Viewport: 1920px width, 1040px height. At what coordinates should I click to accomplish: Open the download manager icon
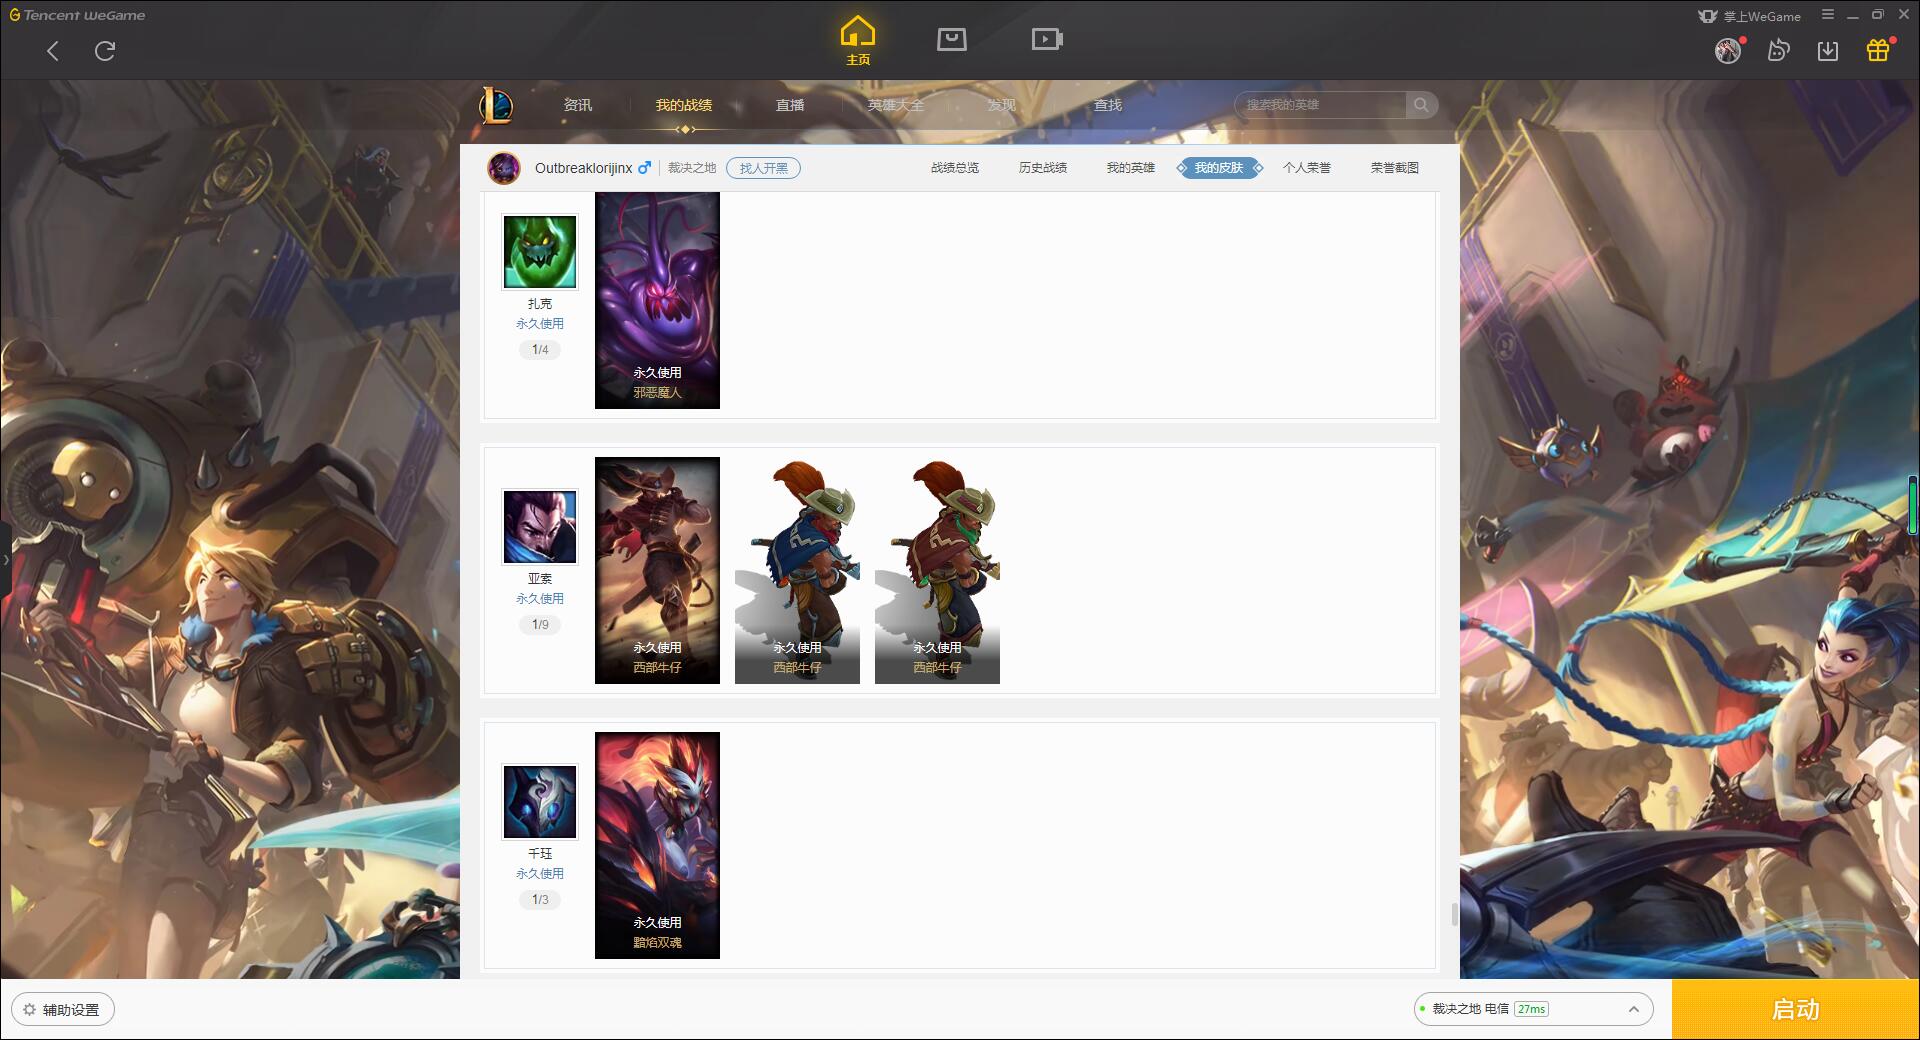click(x=1828, y=51)
